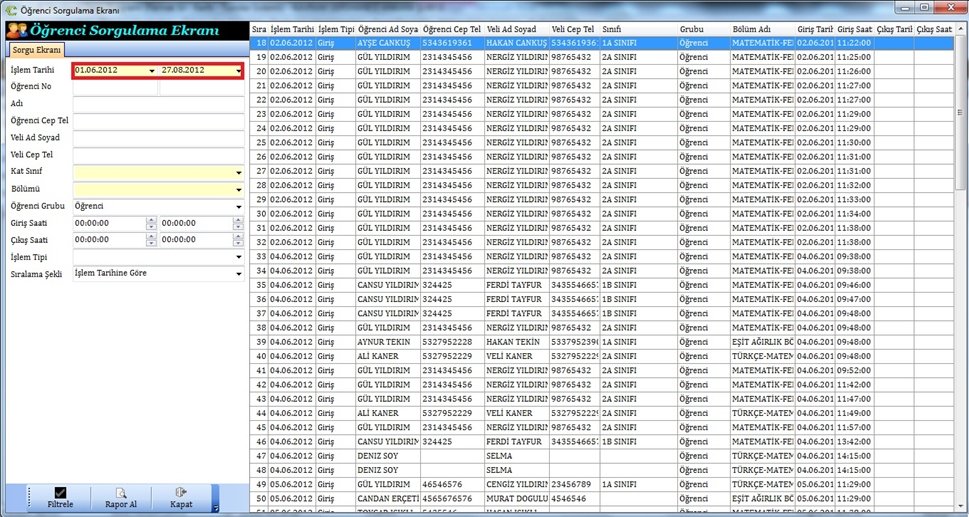Click the app icon in the title bar
The image size is (969, 517).
(9, 7)
